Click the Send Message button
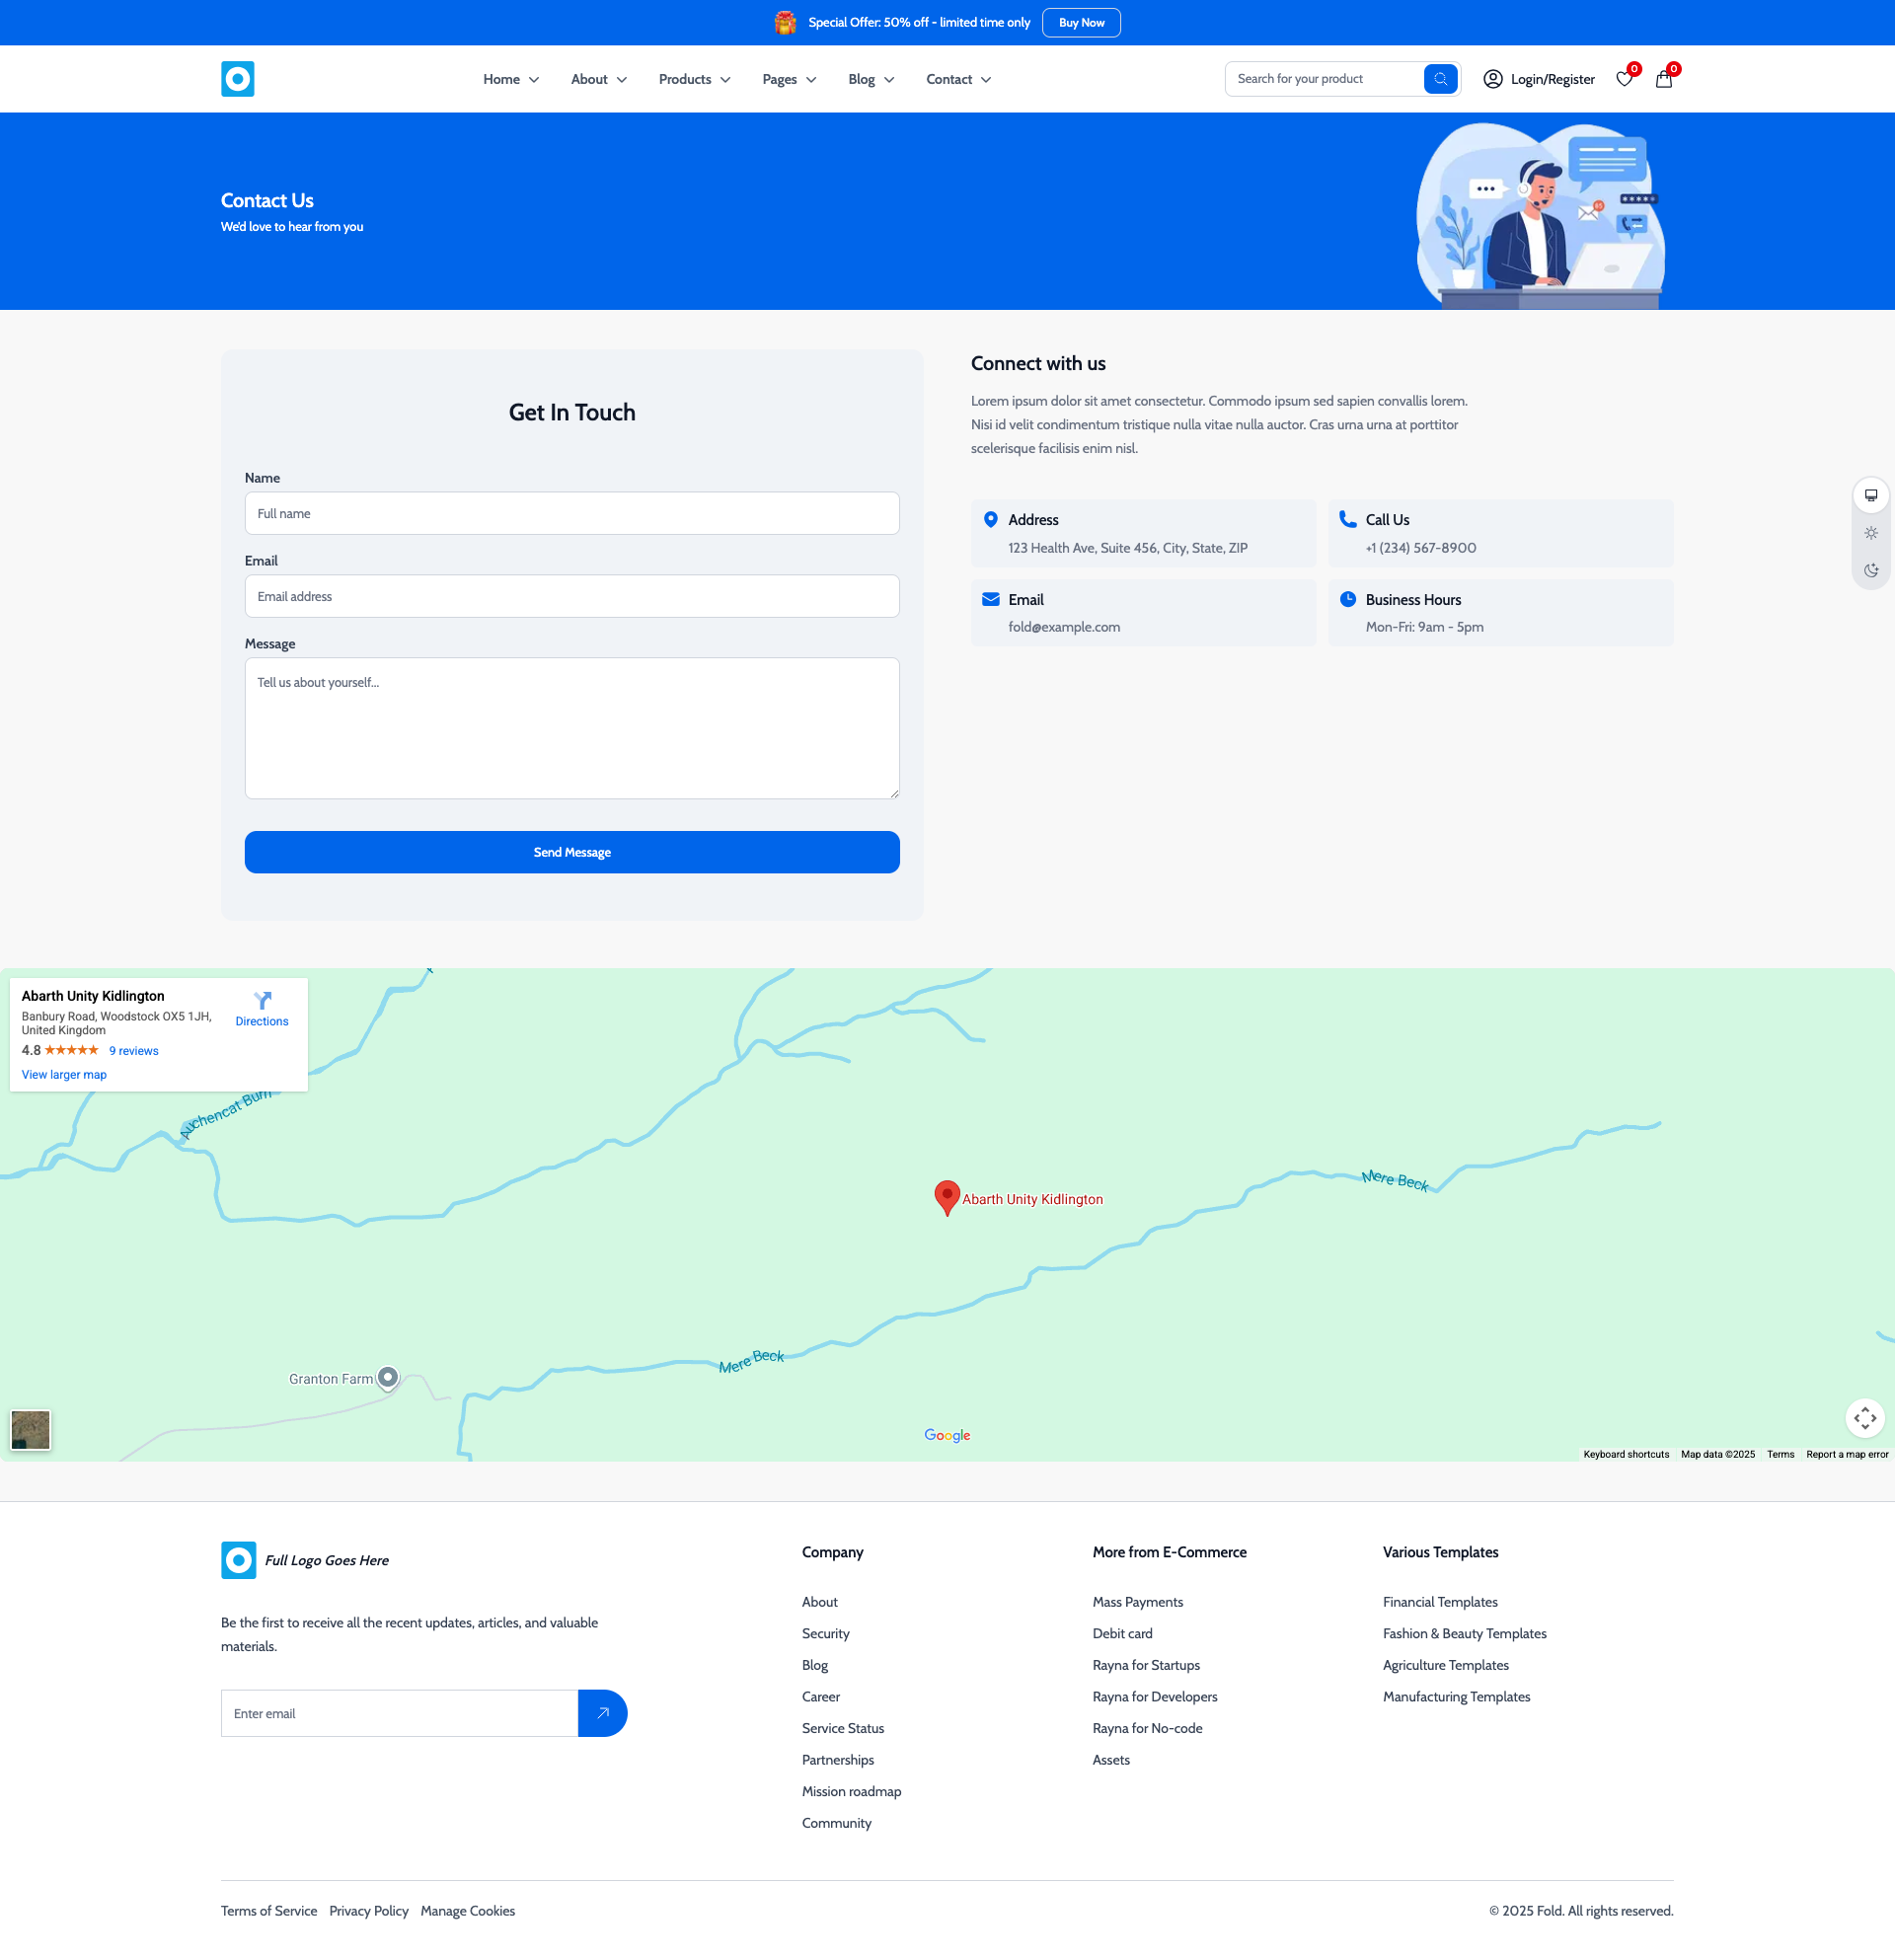This screenshot has height=1960, width=1895. click(572, 852)
